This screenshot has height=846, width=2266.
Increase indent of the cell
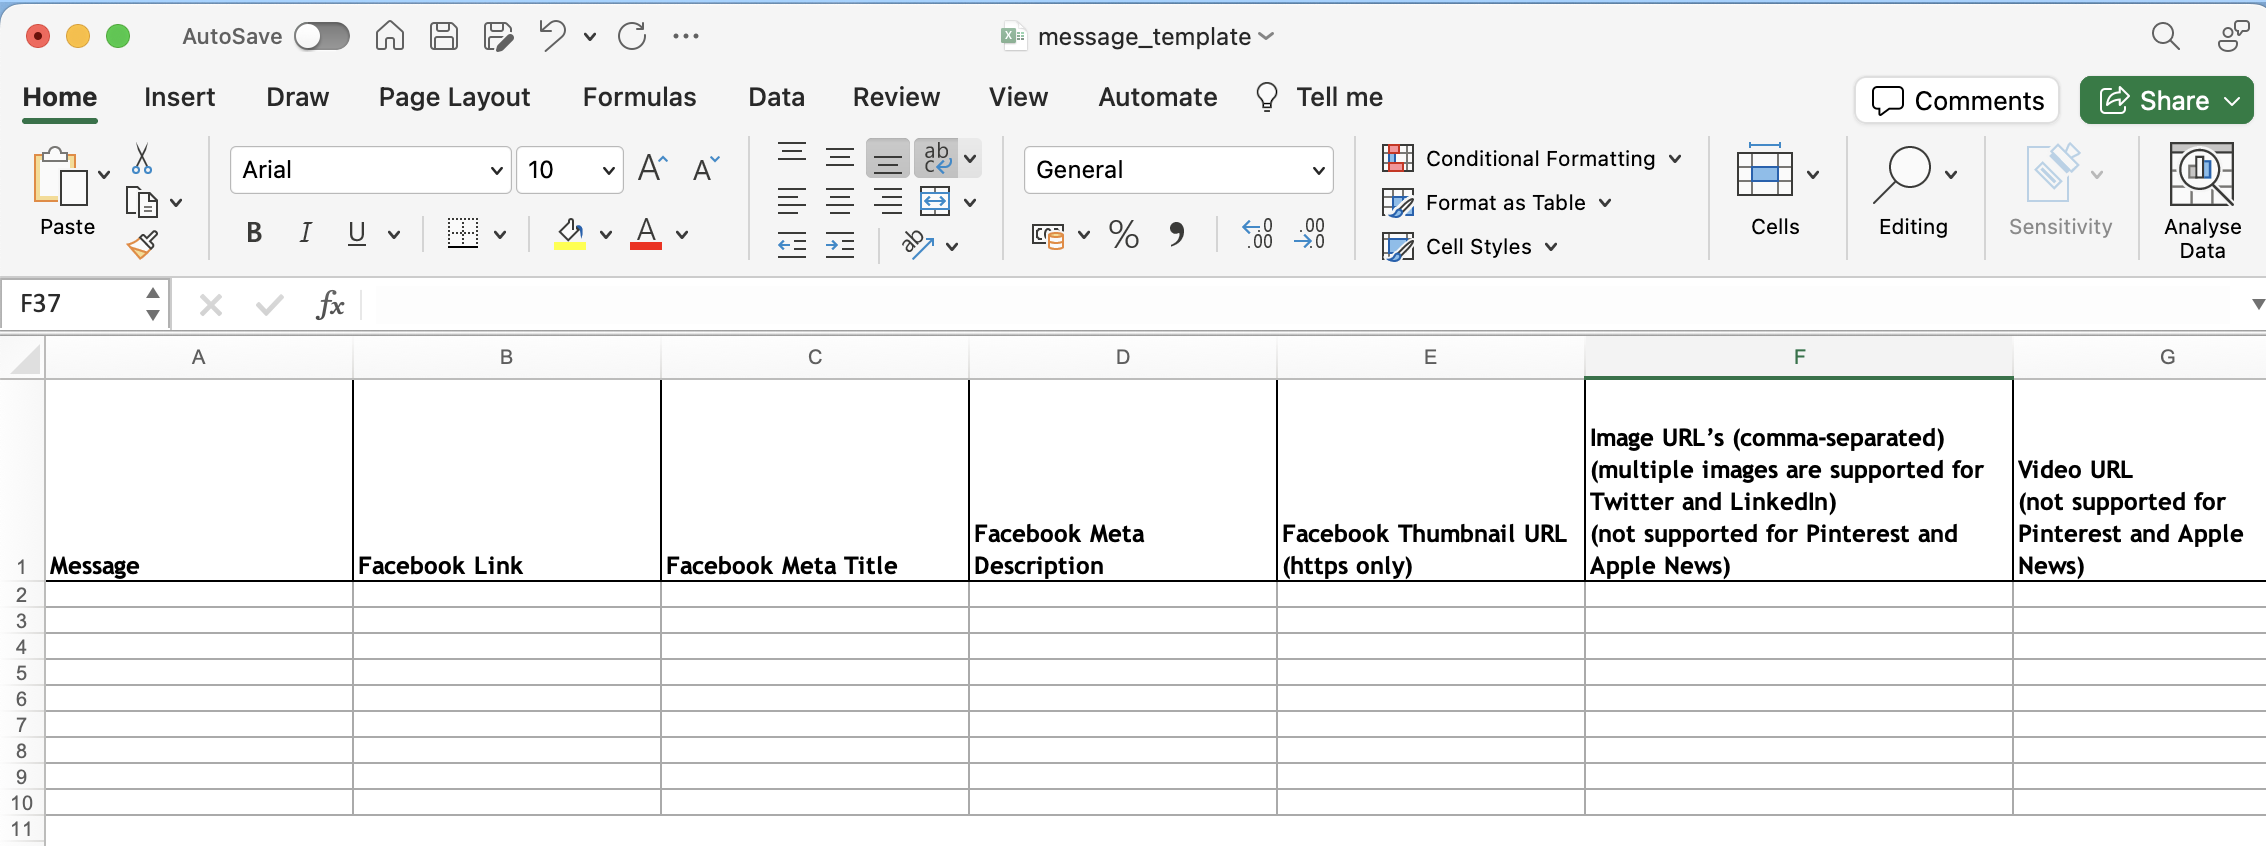click(840, 245)
